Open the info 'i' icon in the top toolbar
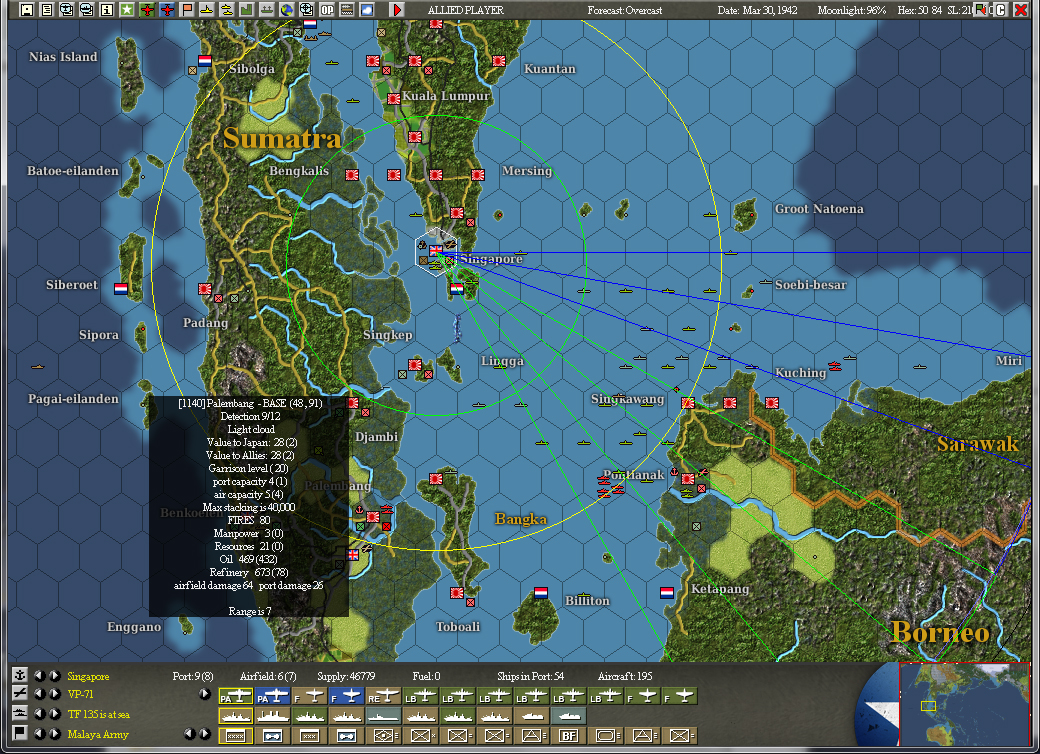The height and width of the screenshot is (754, 1040). 107,10
